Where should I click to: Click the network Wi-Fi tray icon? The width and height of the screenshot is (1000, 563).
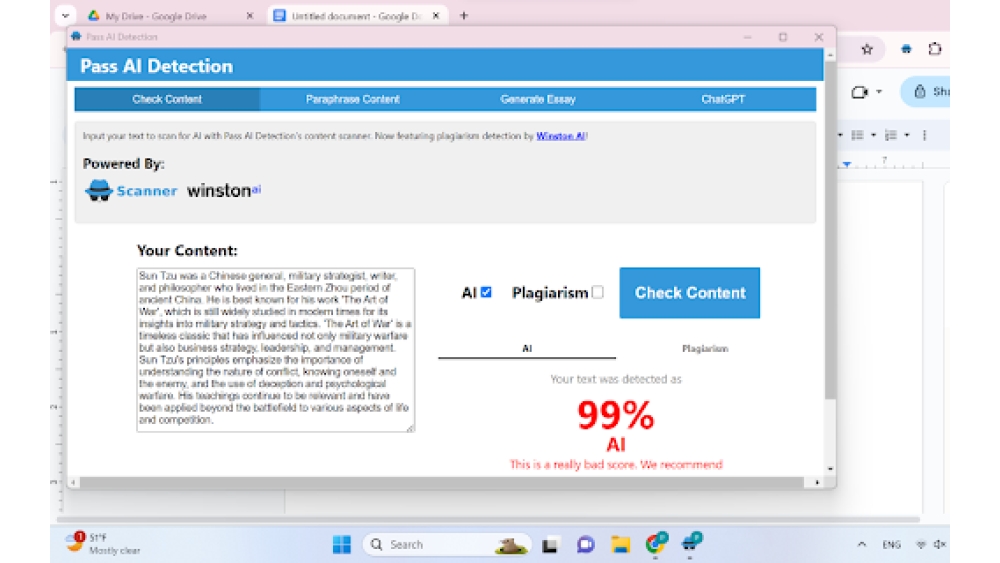920,545
